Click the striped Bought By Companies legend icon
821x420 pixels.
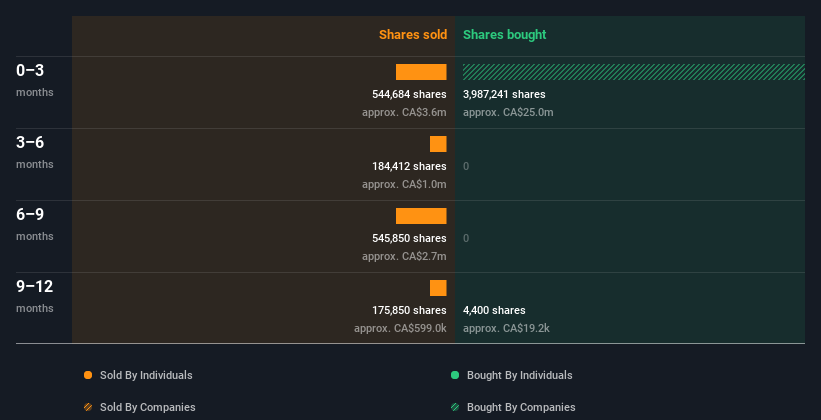(455, 407)
